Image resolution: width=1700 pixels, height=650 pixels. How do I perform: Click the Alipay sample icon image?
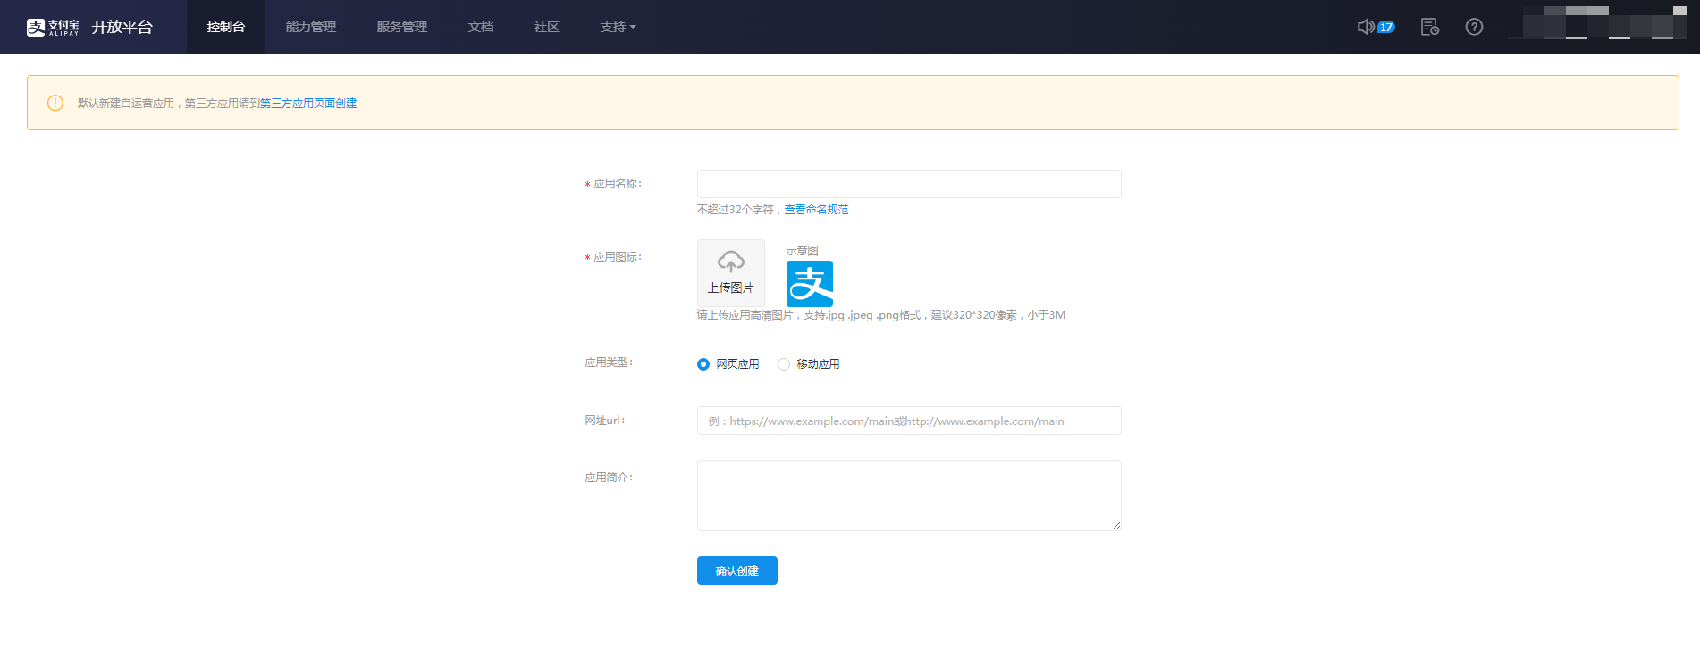tap(810, 284)
